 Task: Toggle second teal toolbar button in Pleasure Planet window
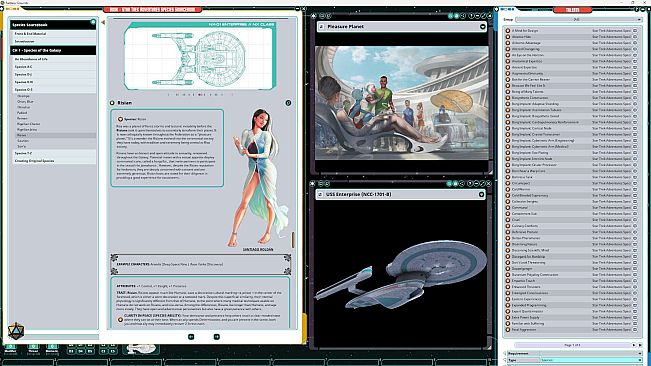click(x=456, y=16)
